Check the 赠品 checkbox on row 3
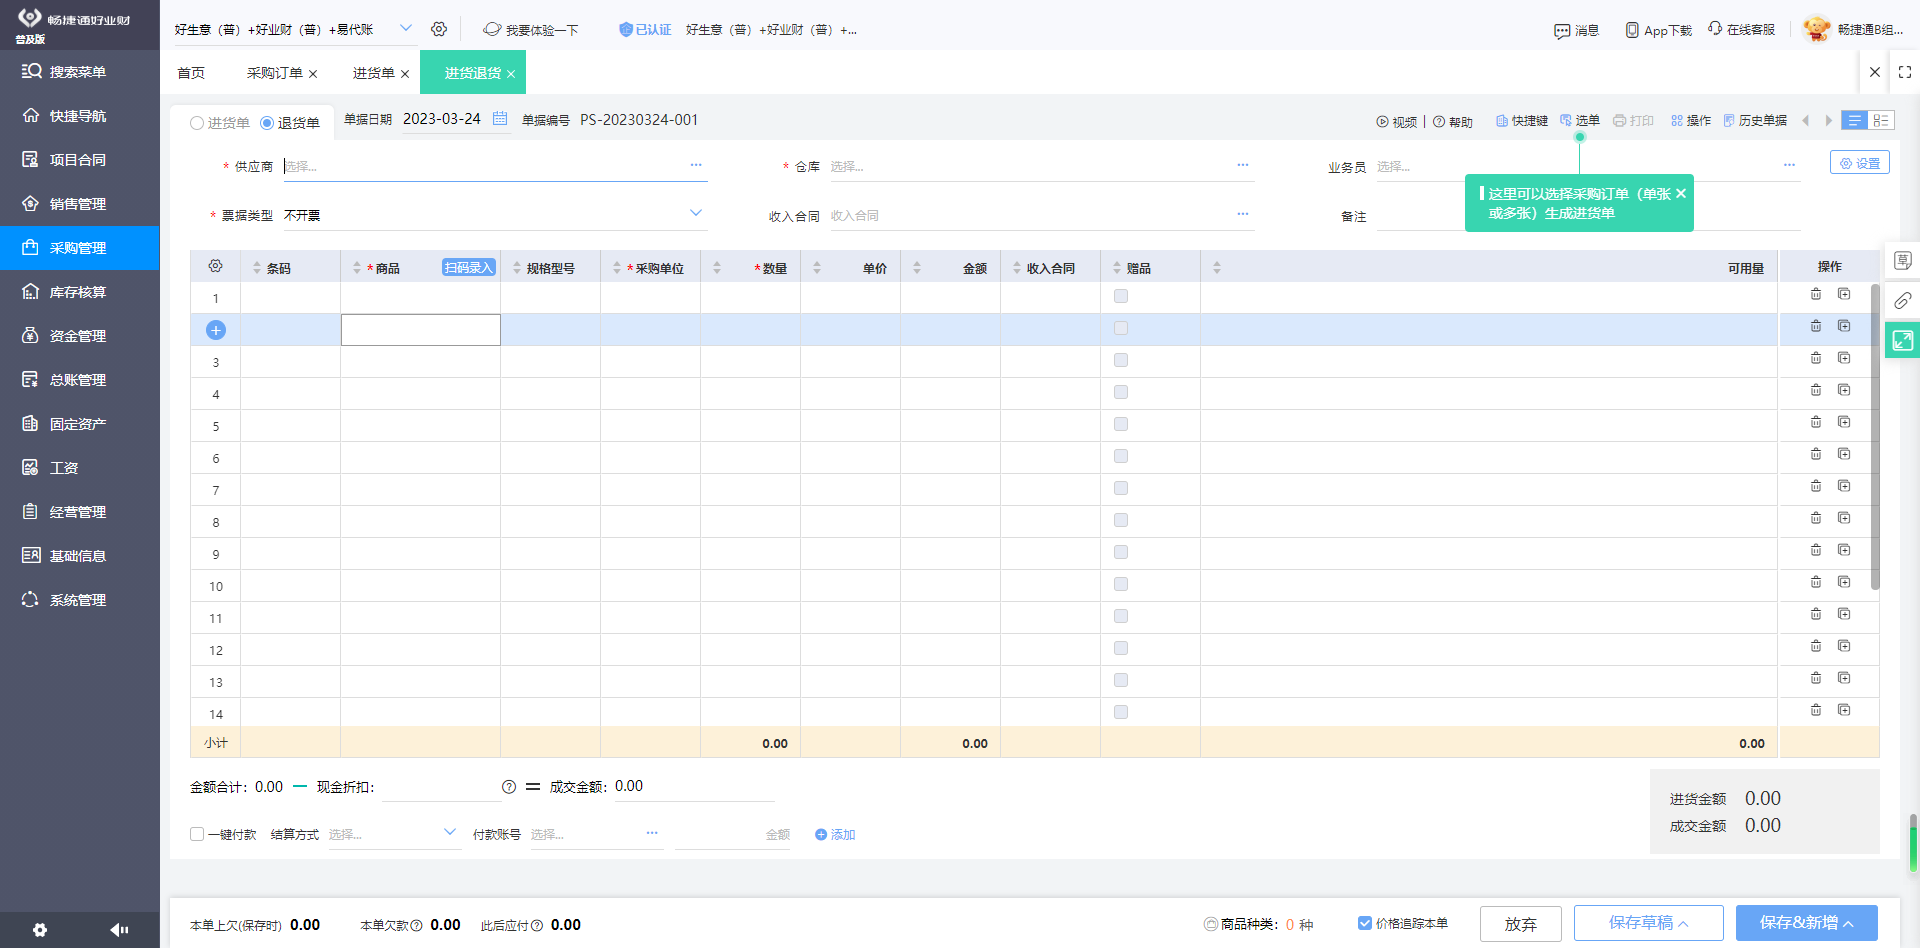This screenshot has width=1920, height=948. click(x=1120, y=359)
